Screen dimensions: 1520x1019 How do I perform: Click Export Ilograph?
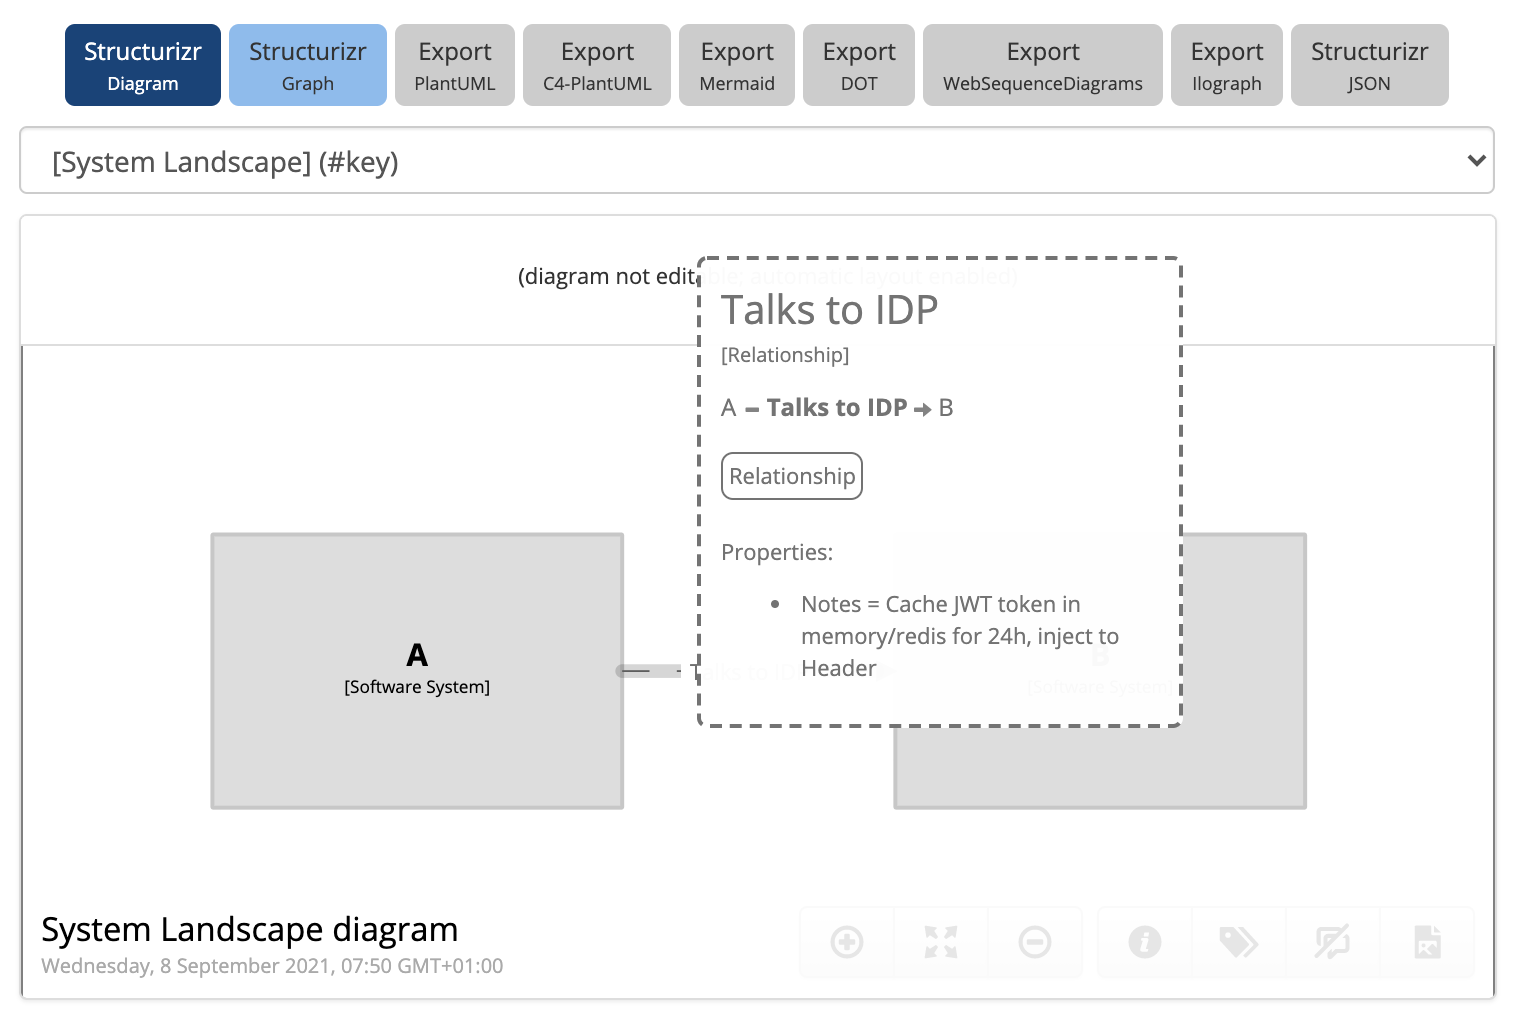[1226, 64]
